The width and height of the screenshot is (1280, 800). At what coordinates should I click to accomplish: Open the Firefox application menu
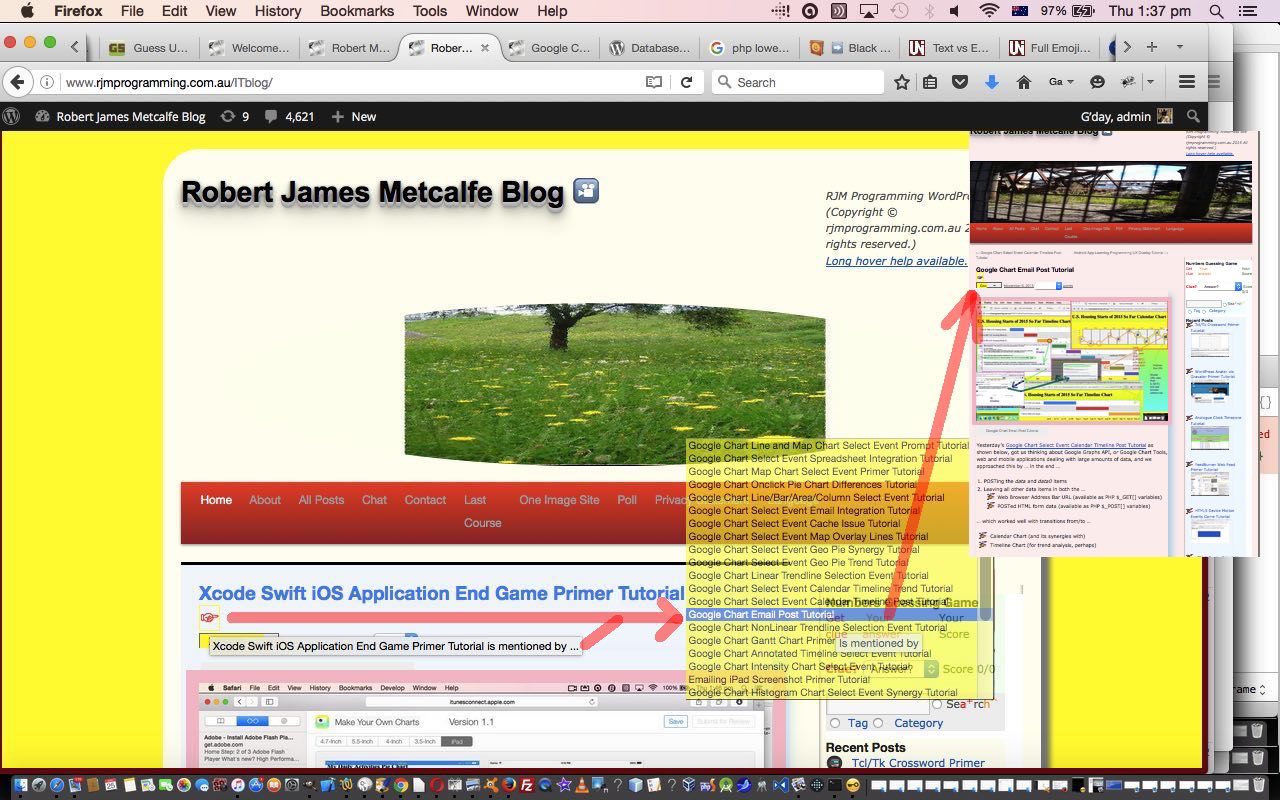tap(78, 11)
